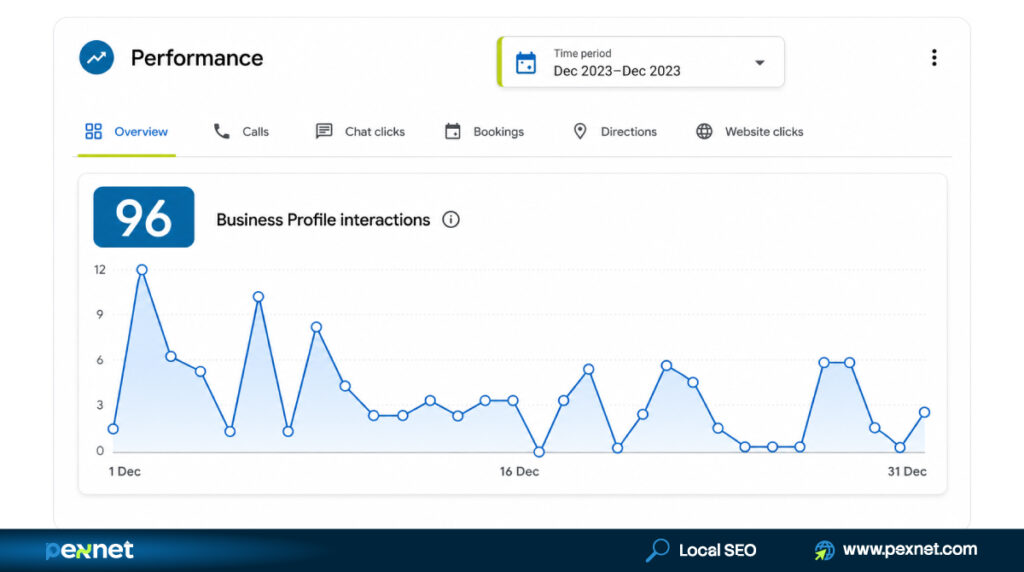
Task: Click the phone icon for Calls
Action: pyautogui.click(x=221, y=131)
